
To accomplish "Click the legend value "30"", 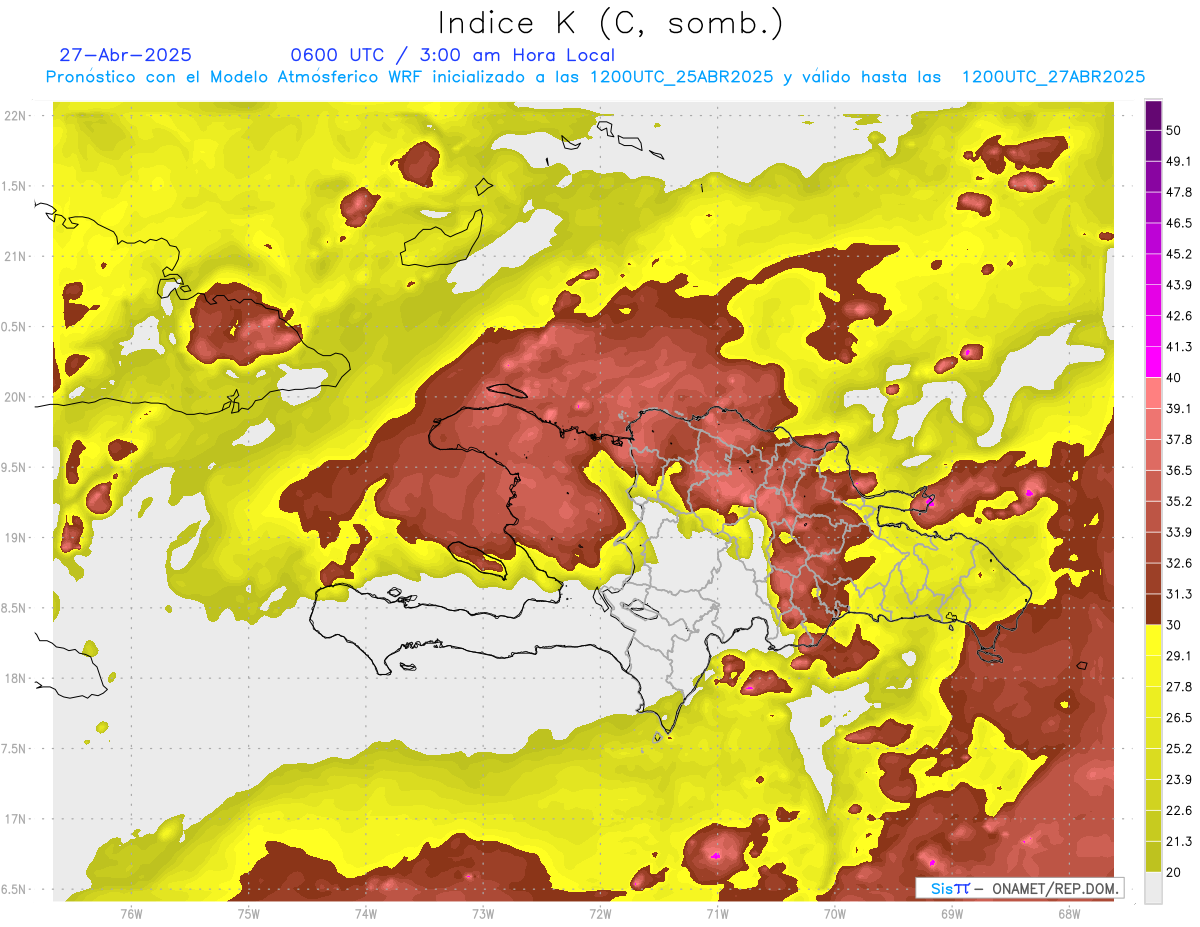I will (1174, 625).
